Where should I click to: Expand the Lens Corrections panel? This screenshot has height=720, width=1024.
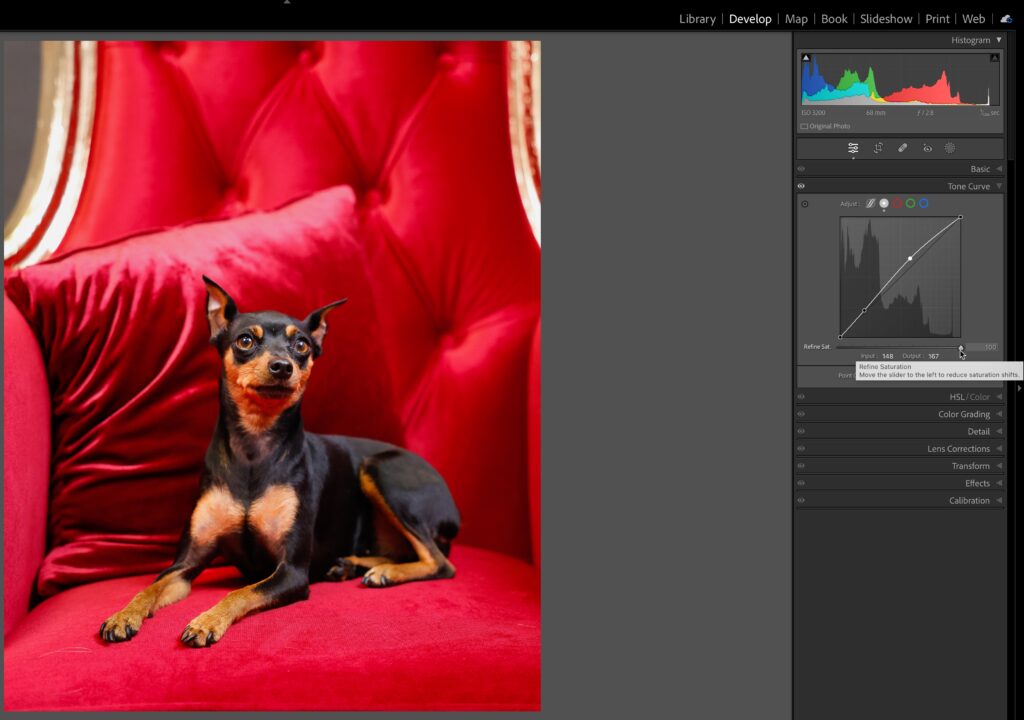pos(958,449)
